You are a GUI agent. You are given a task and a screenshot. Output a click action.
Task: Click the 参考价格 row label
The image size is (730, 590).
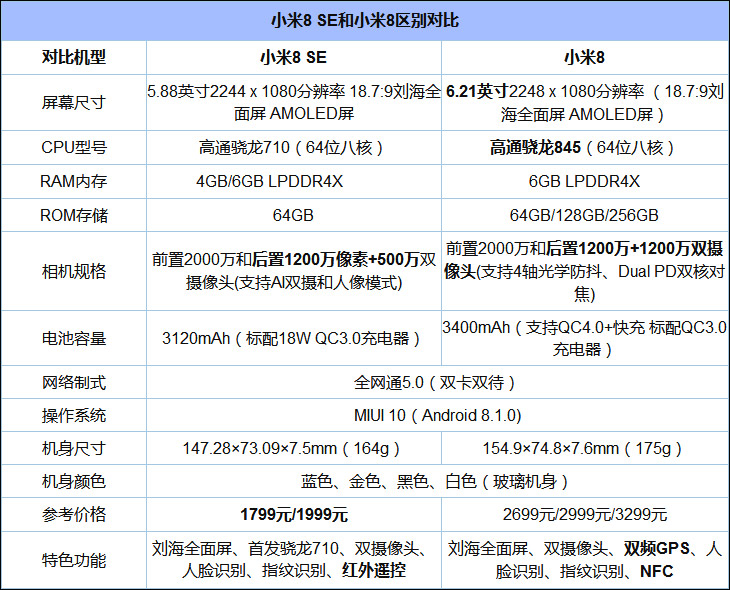(74, 515)
